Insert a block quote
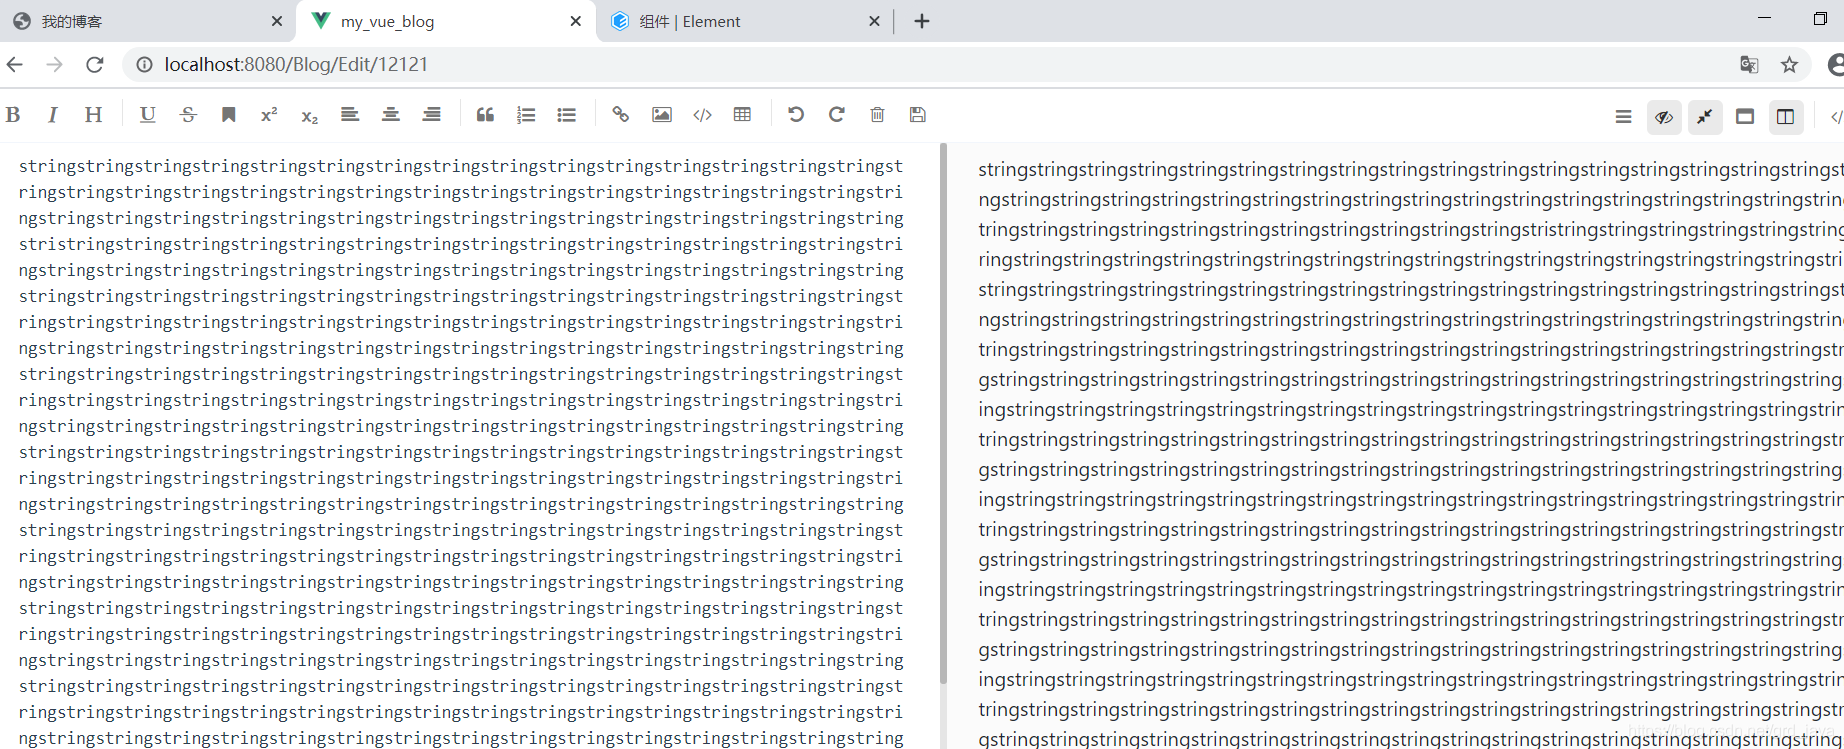 point(485,115)
